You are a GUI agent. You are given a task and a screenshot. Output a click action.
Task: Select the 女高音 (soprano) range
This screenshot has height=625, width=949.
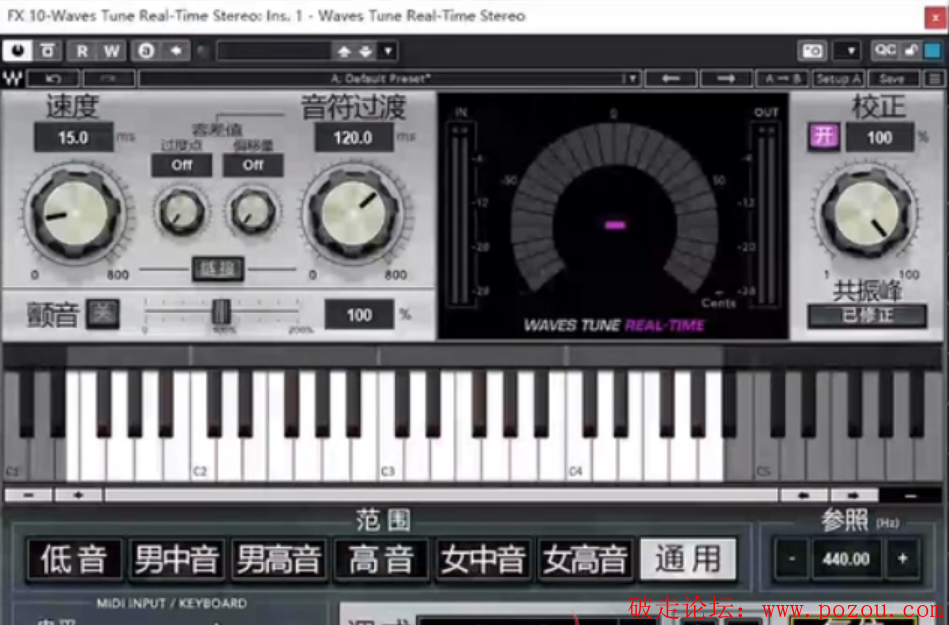click(x=585, y=558)
